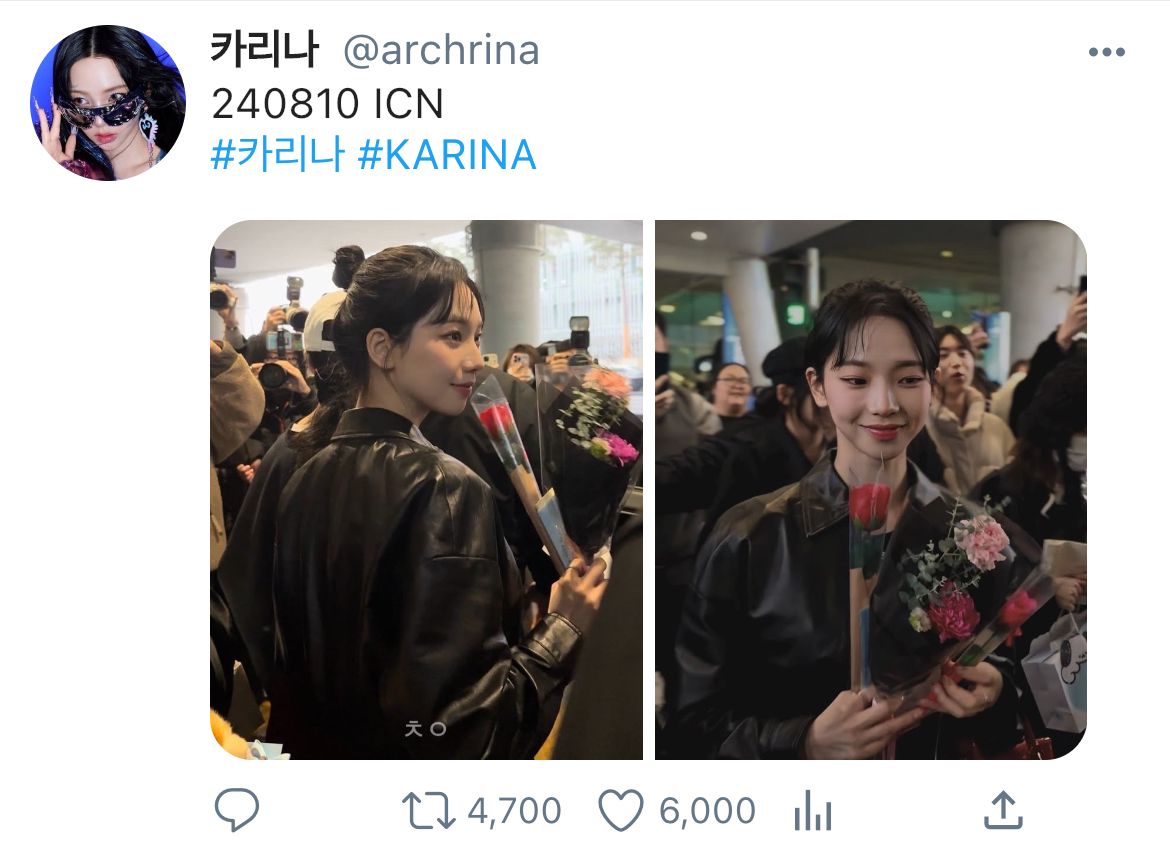The height and width of the screenshot is (857, 1170).
Task: Open the profile avatar with sunglasses
Action: pos(107,103)
